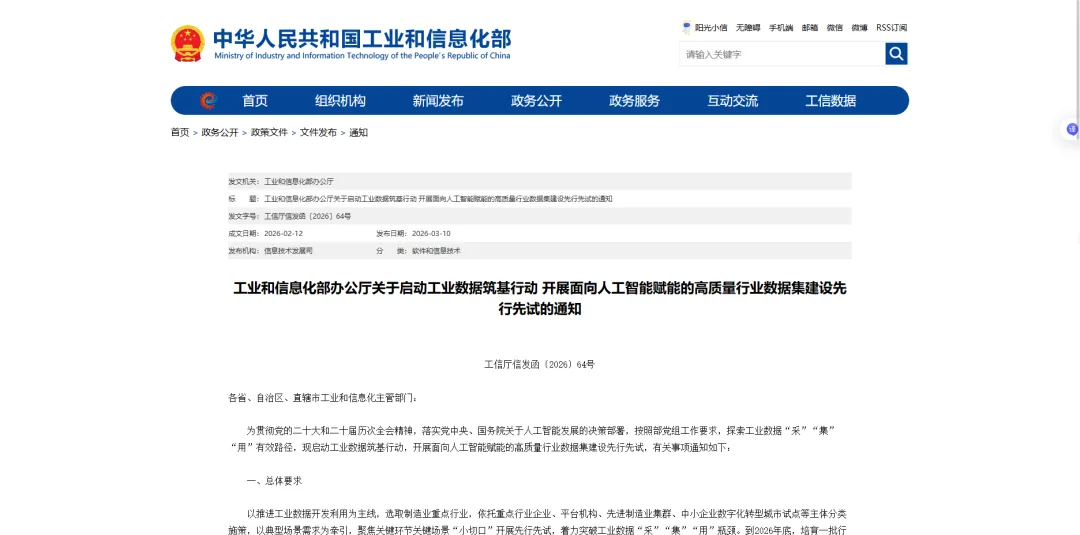
Task: Open the 微博 link
Action: [860, 28]
